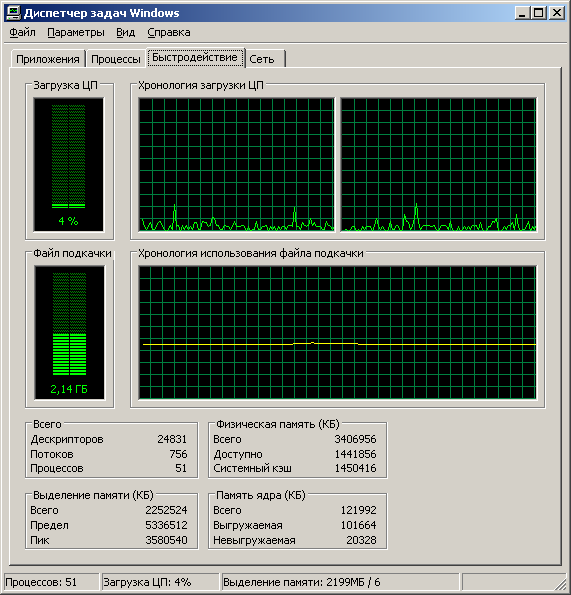Click the page file 2,14 ГБ gauge
This screenshot has height=595, width=571.
(69, 332)
